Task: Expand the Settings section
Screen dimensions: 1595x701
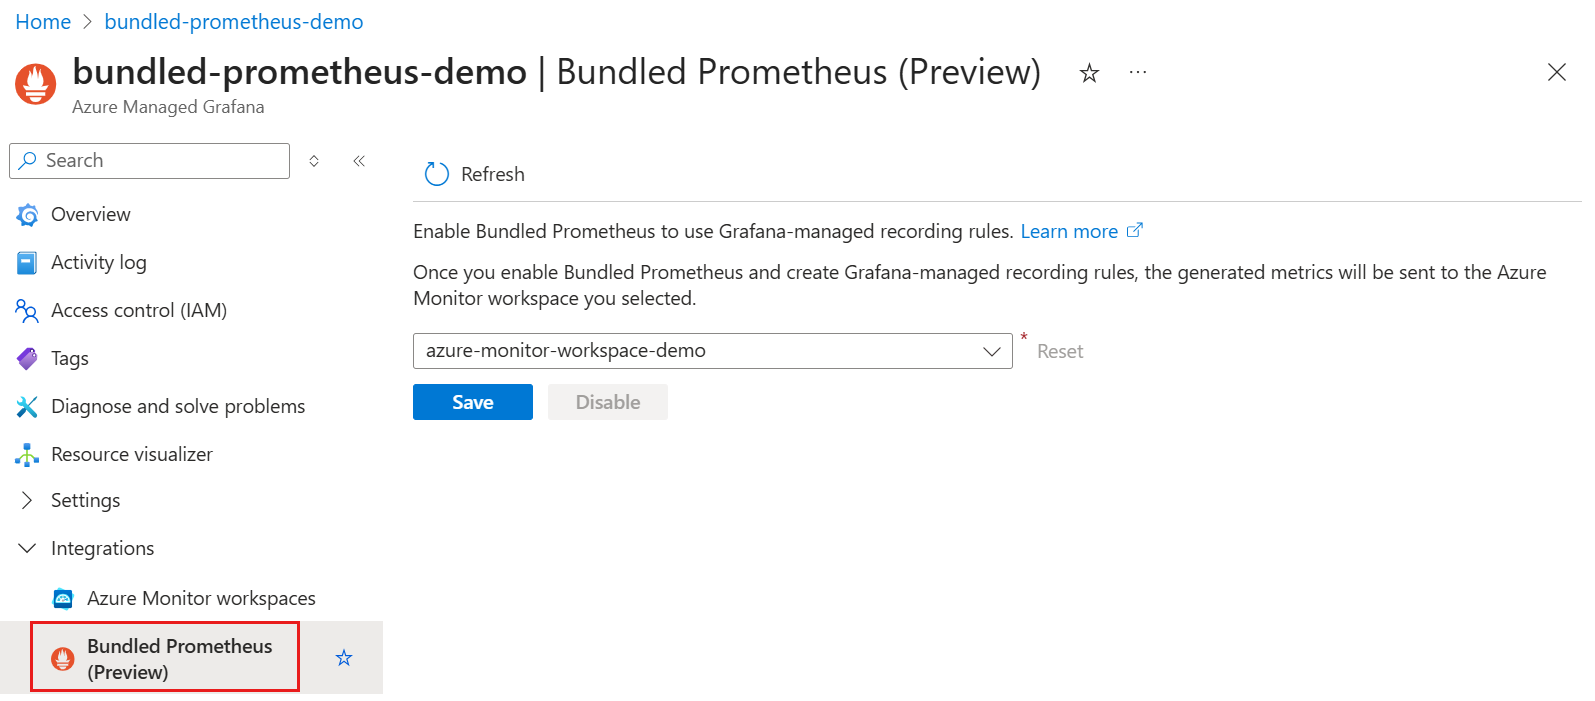Action: point(26,500)
